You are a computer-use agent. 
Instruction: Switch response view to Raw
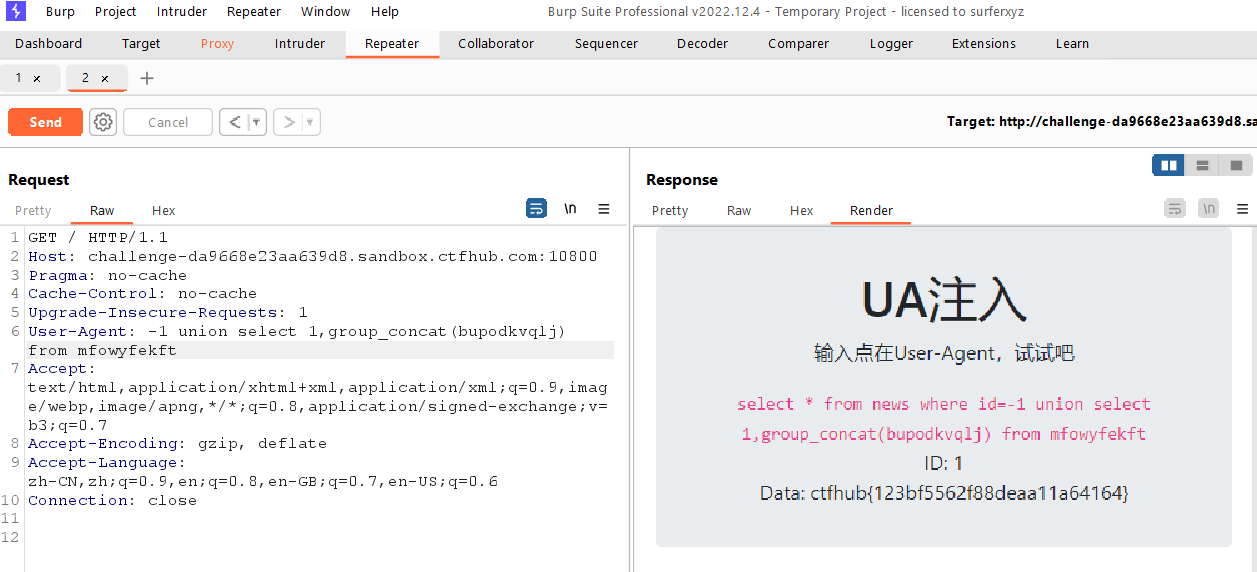click(739, 210)
